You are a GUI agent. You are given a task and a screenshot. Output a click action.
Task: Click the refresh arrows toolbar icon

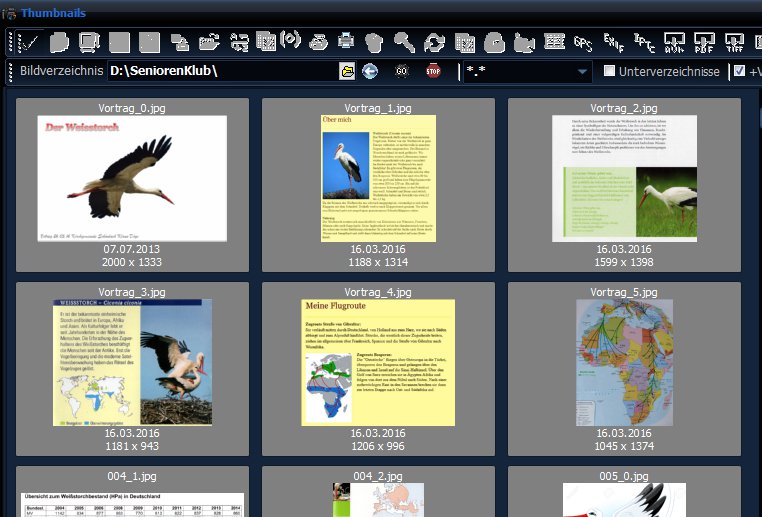pyautogui.click(x=434, y=42)
